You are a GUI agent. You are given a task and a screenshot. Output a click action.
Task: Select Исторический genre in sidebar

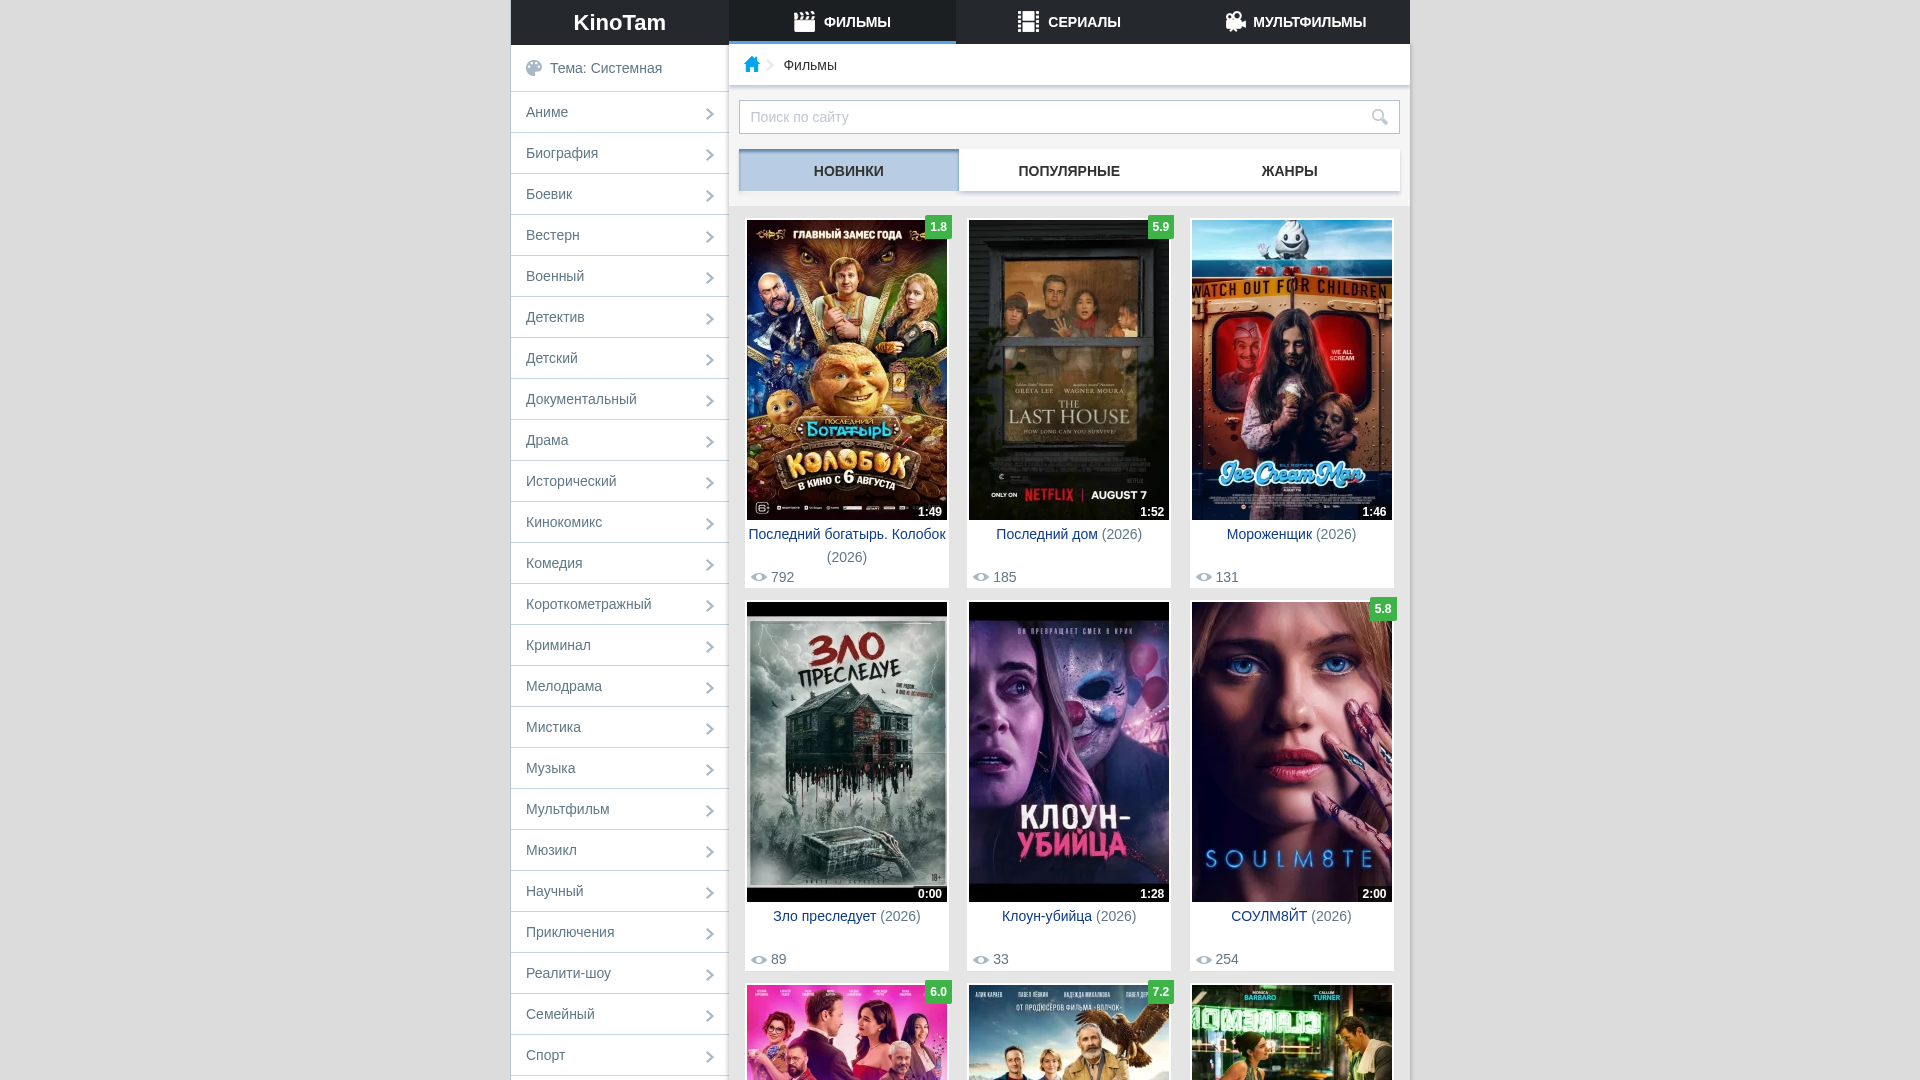point(620,481)
